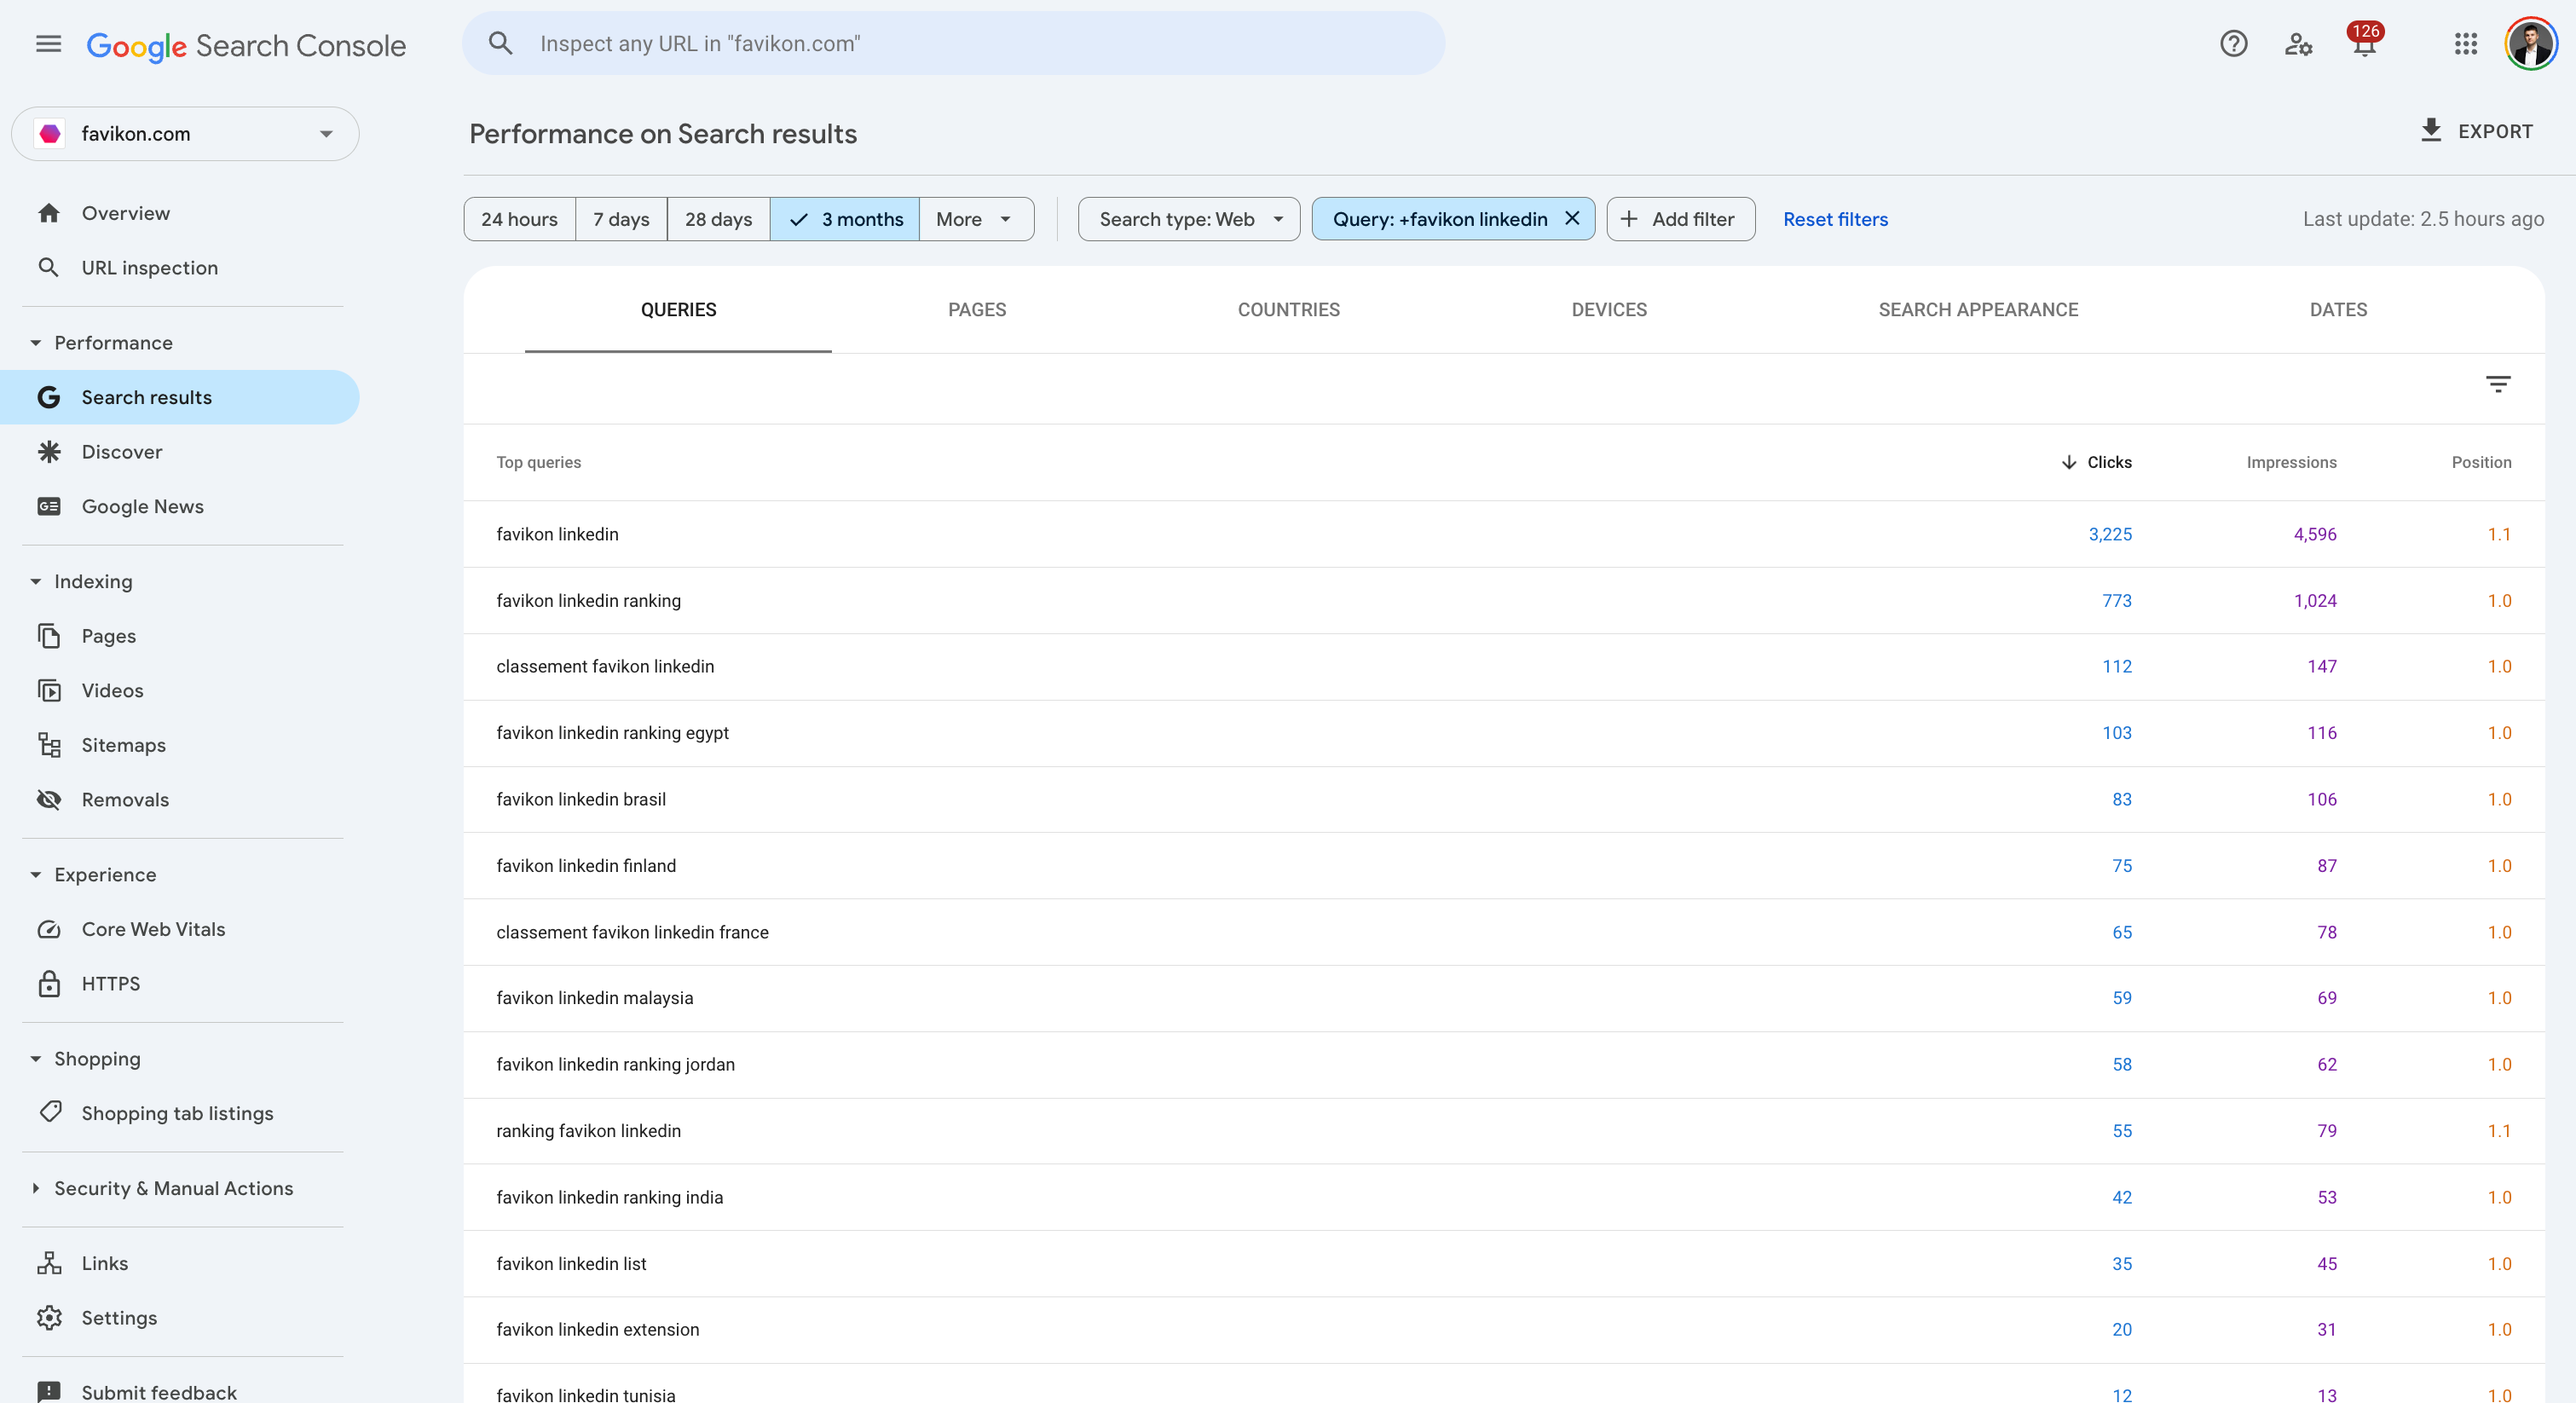Viewport: 2576px width, 1403px height.
Task: Select the 24 hours date range
Action: click(519, 219)
